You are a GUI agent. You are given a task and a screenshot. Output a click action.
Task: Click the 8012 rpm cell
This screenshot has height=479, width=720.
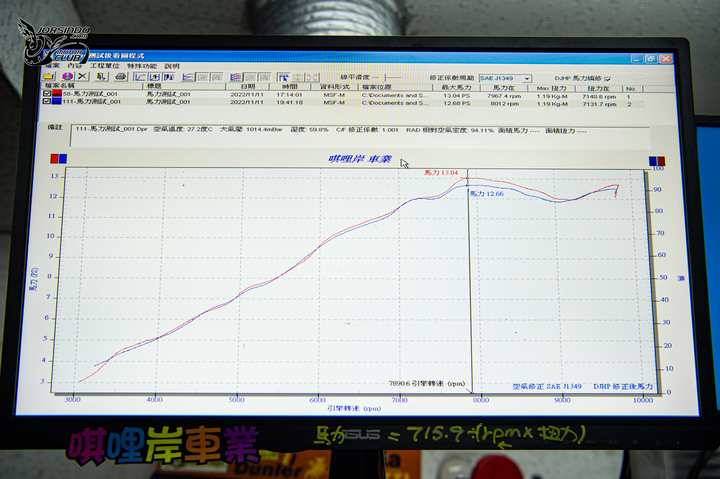click(x=504, y=104)
